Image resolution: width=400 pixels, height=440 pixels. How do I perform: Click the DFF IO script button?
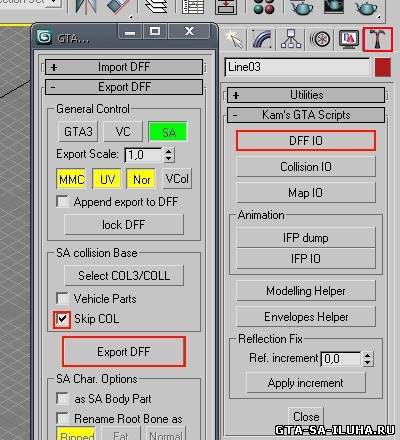click(306, 141)
